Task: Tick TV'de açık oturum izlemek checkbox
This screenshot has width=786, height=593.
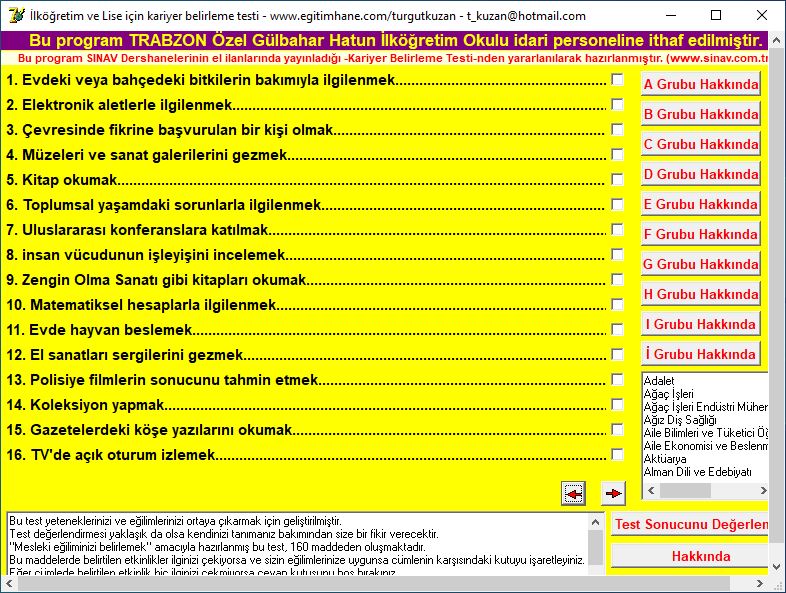Action: (x=618, y=454)
